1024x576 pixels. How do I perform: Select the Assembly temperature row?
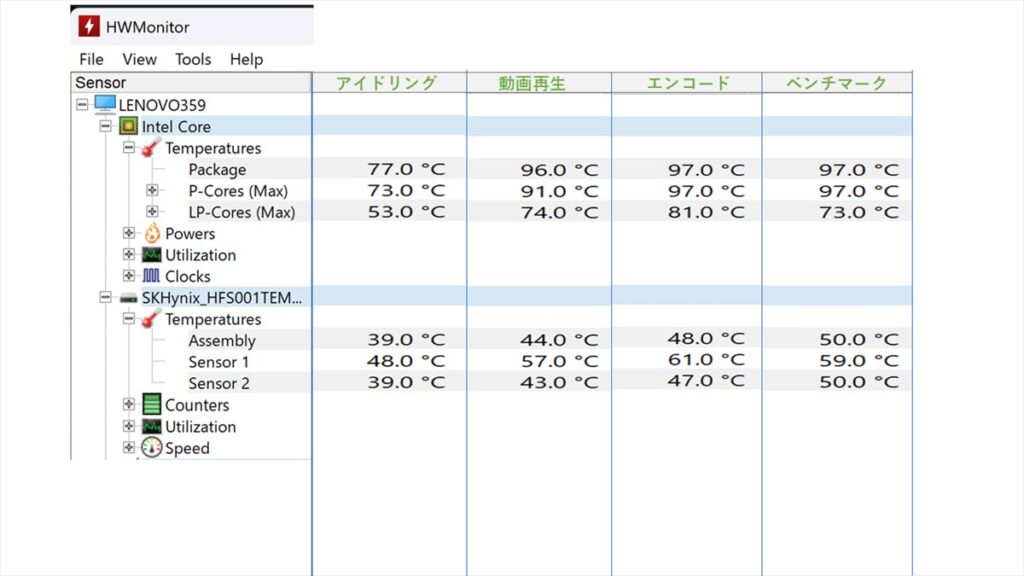coord(221,341)
